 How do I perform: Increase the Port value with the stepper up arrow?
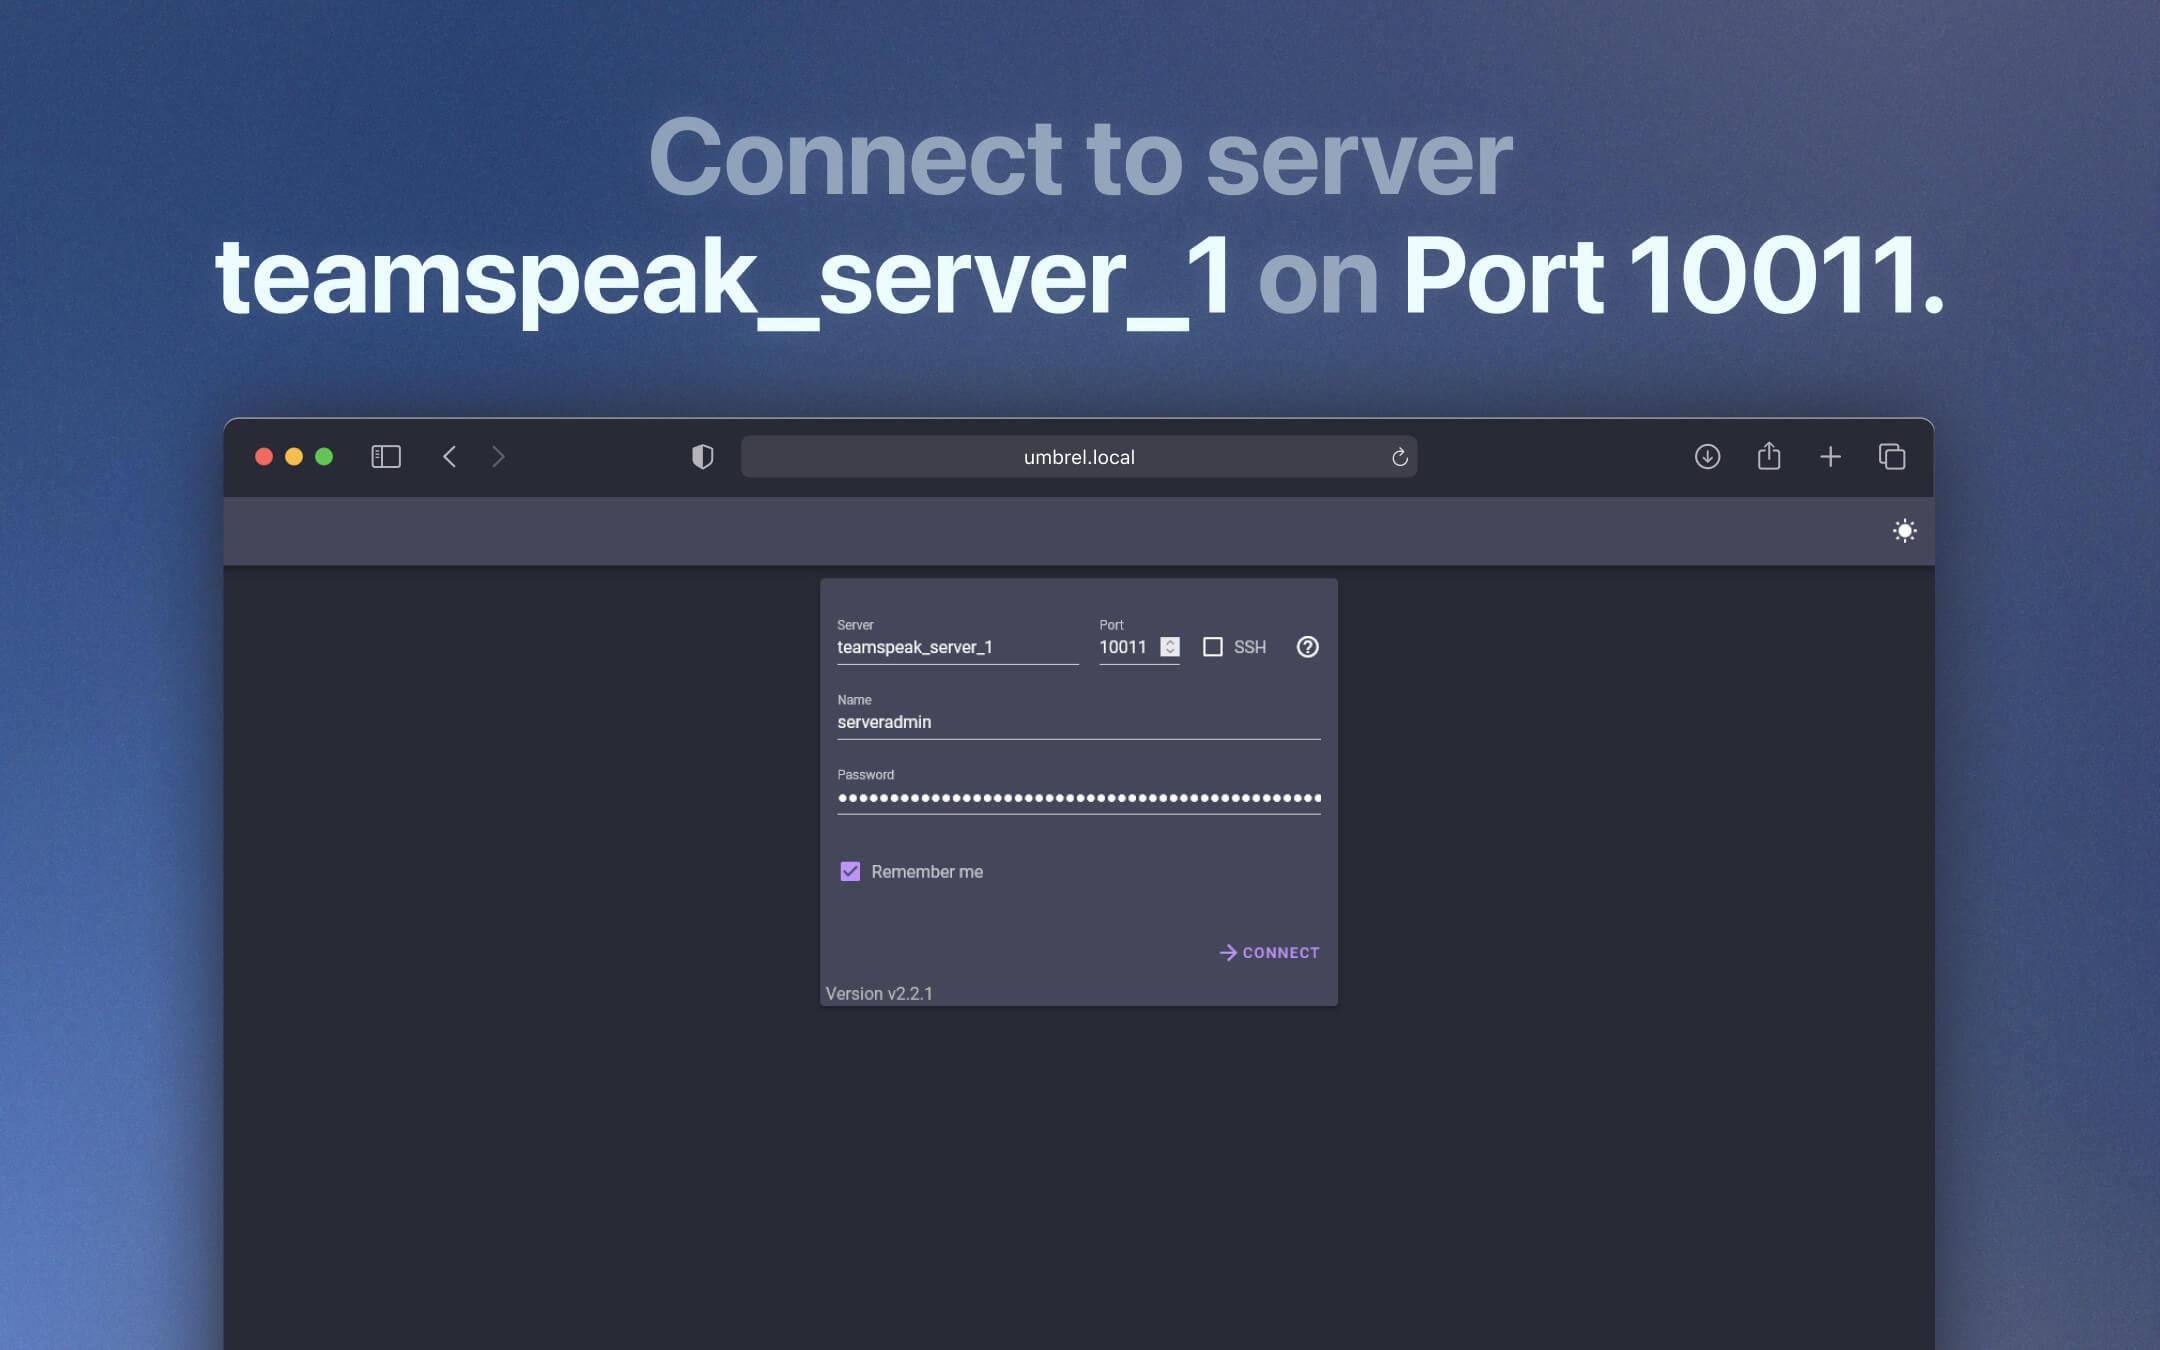pos(1170,642)
